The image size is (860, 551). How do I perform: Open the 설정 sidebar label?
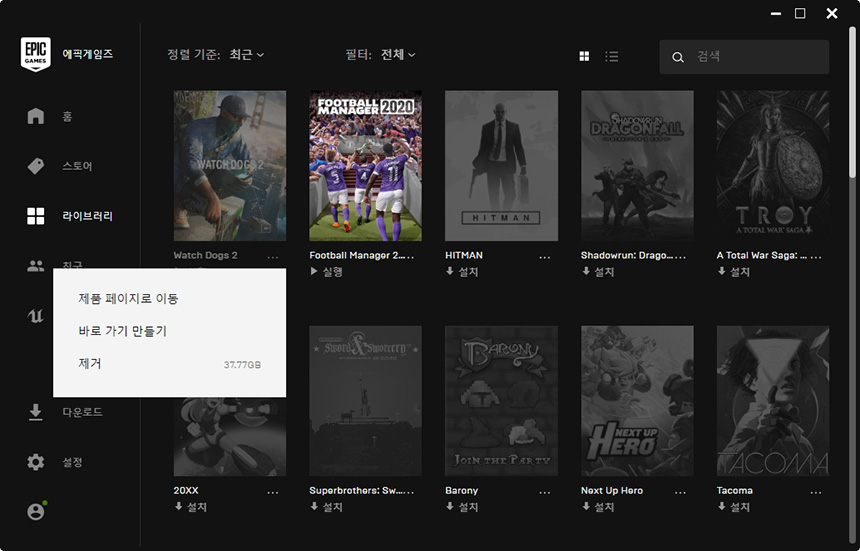(x=72, y=462)
